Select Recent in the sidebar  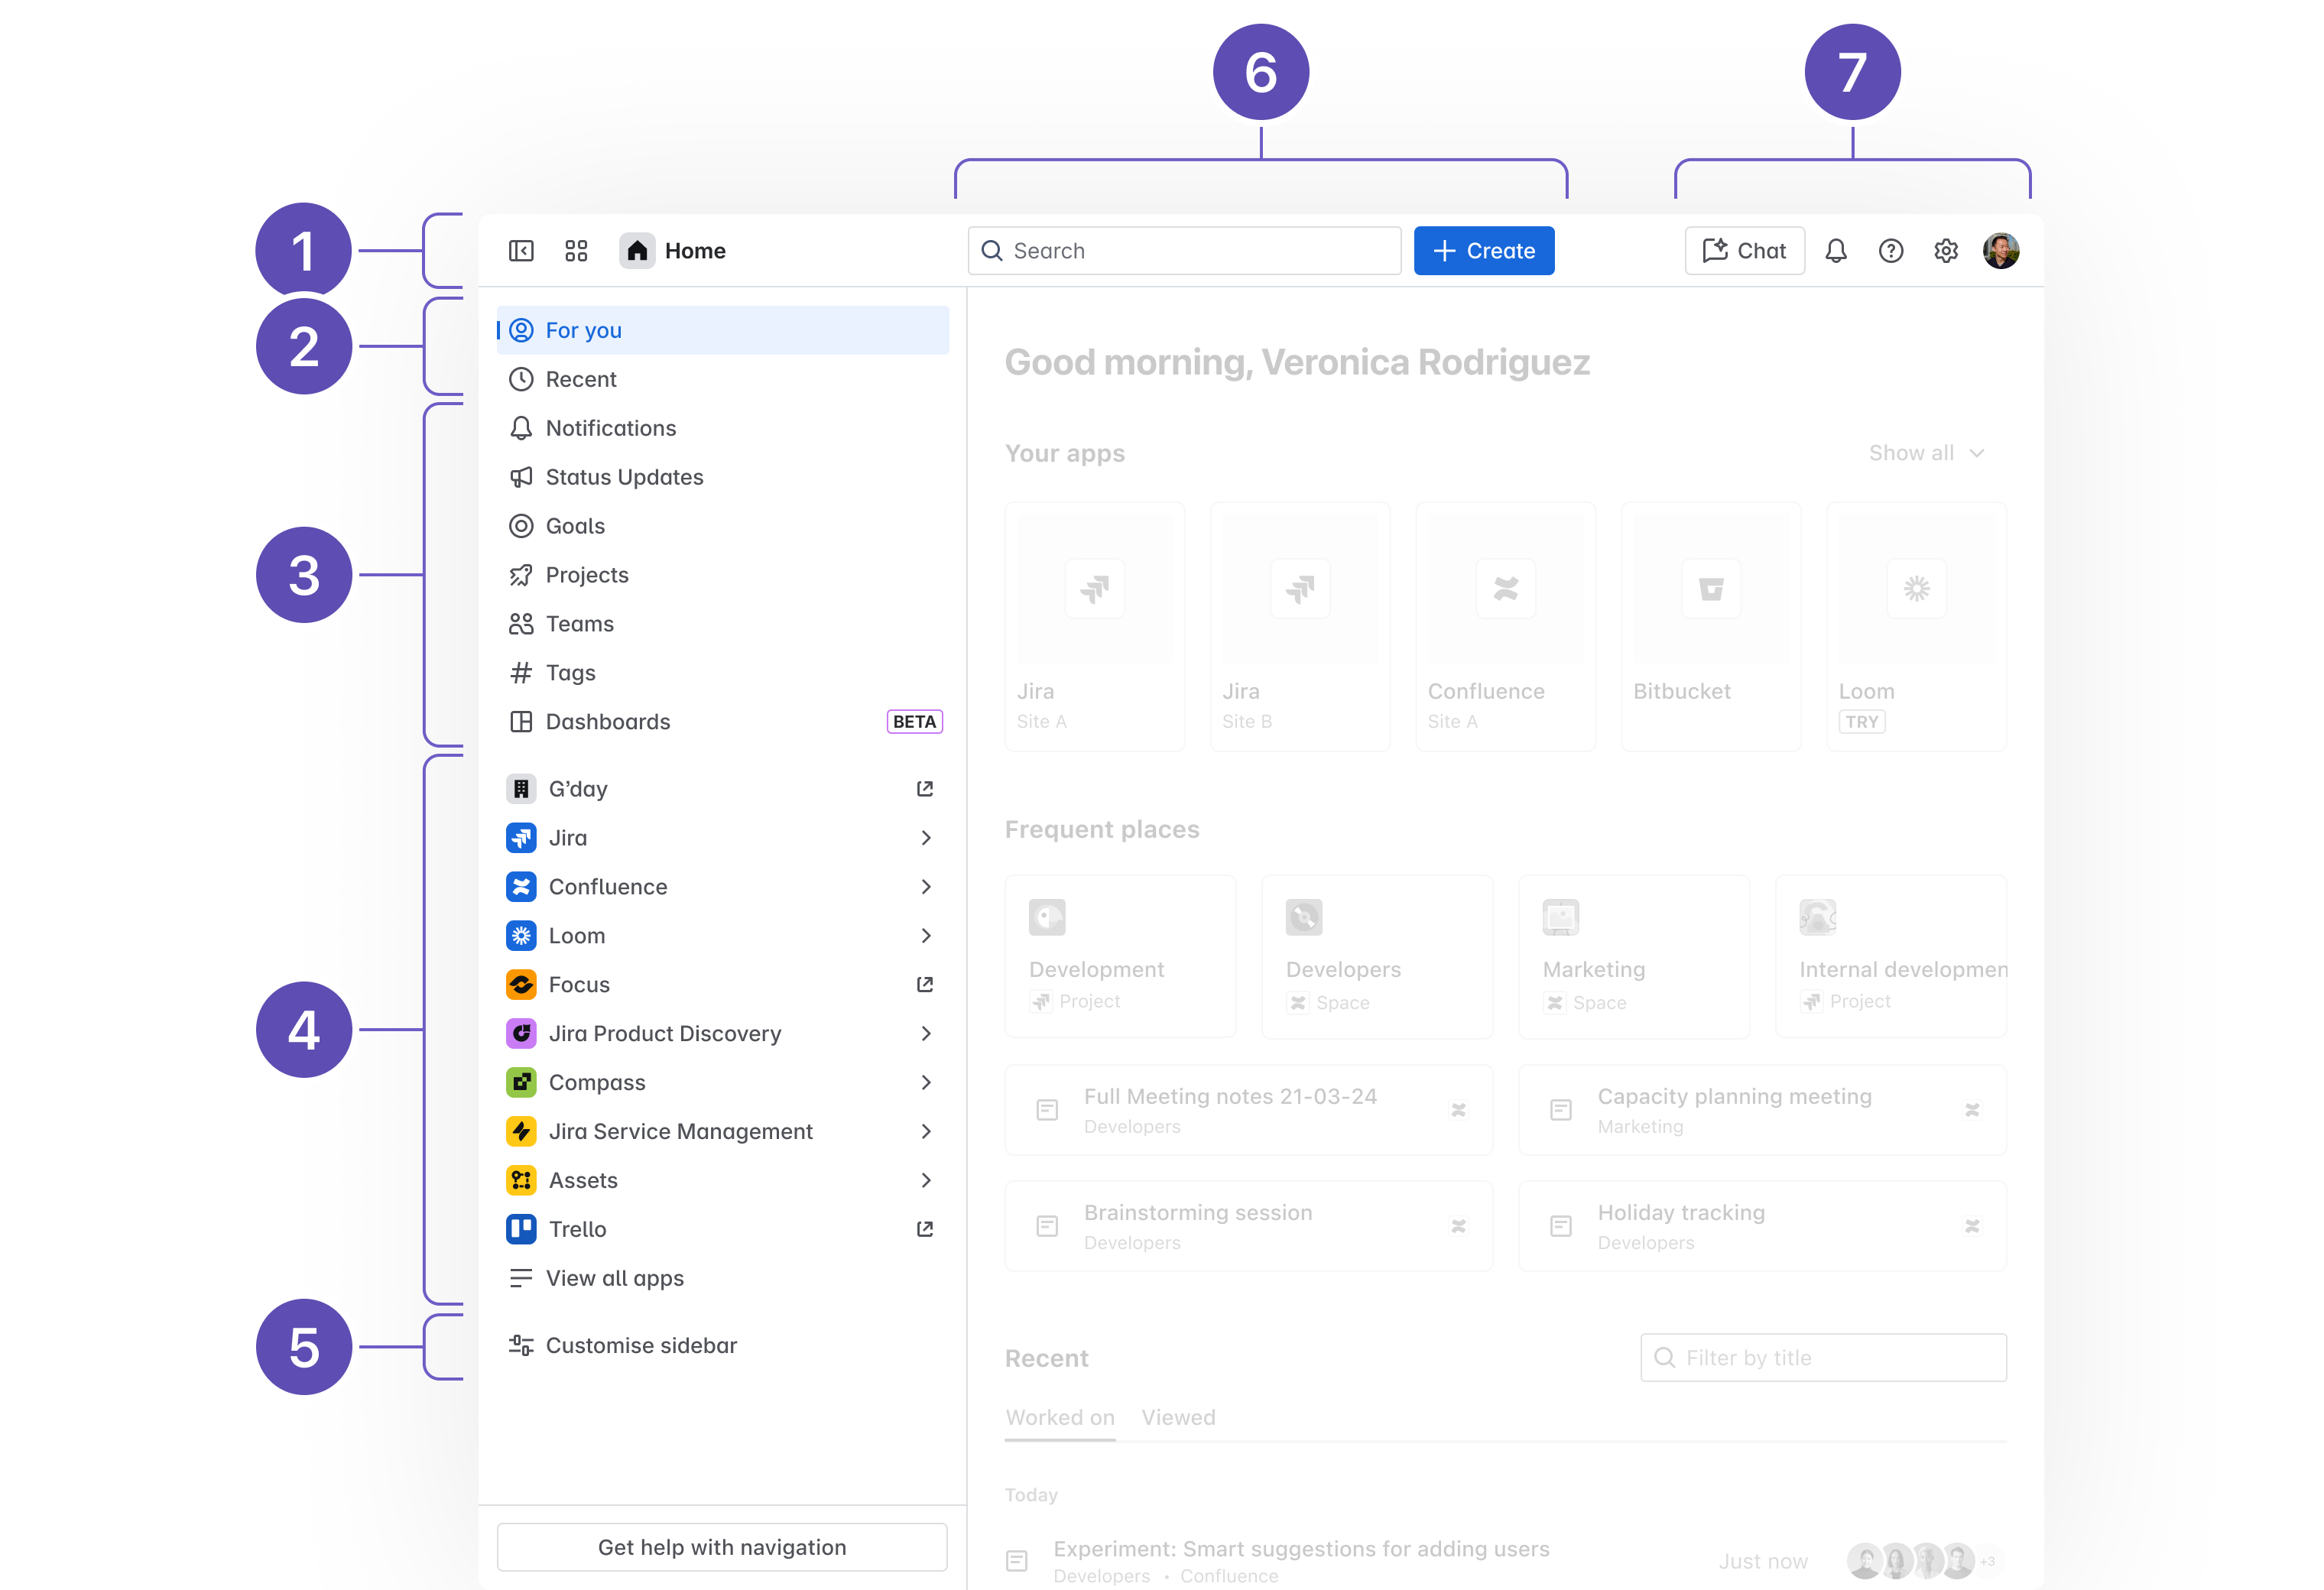coord(581,379)
